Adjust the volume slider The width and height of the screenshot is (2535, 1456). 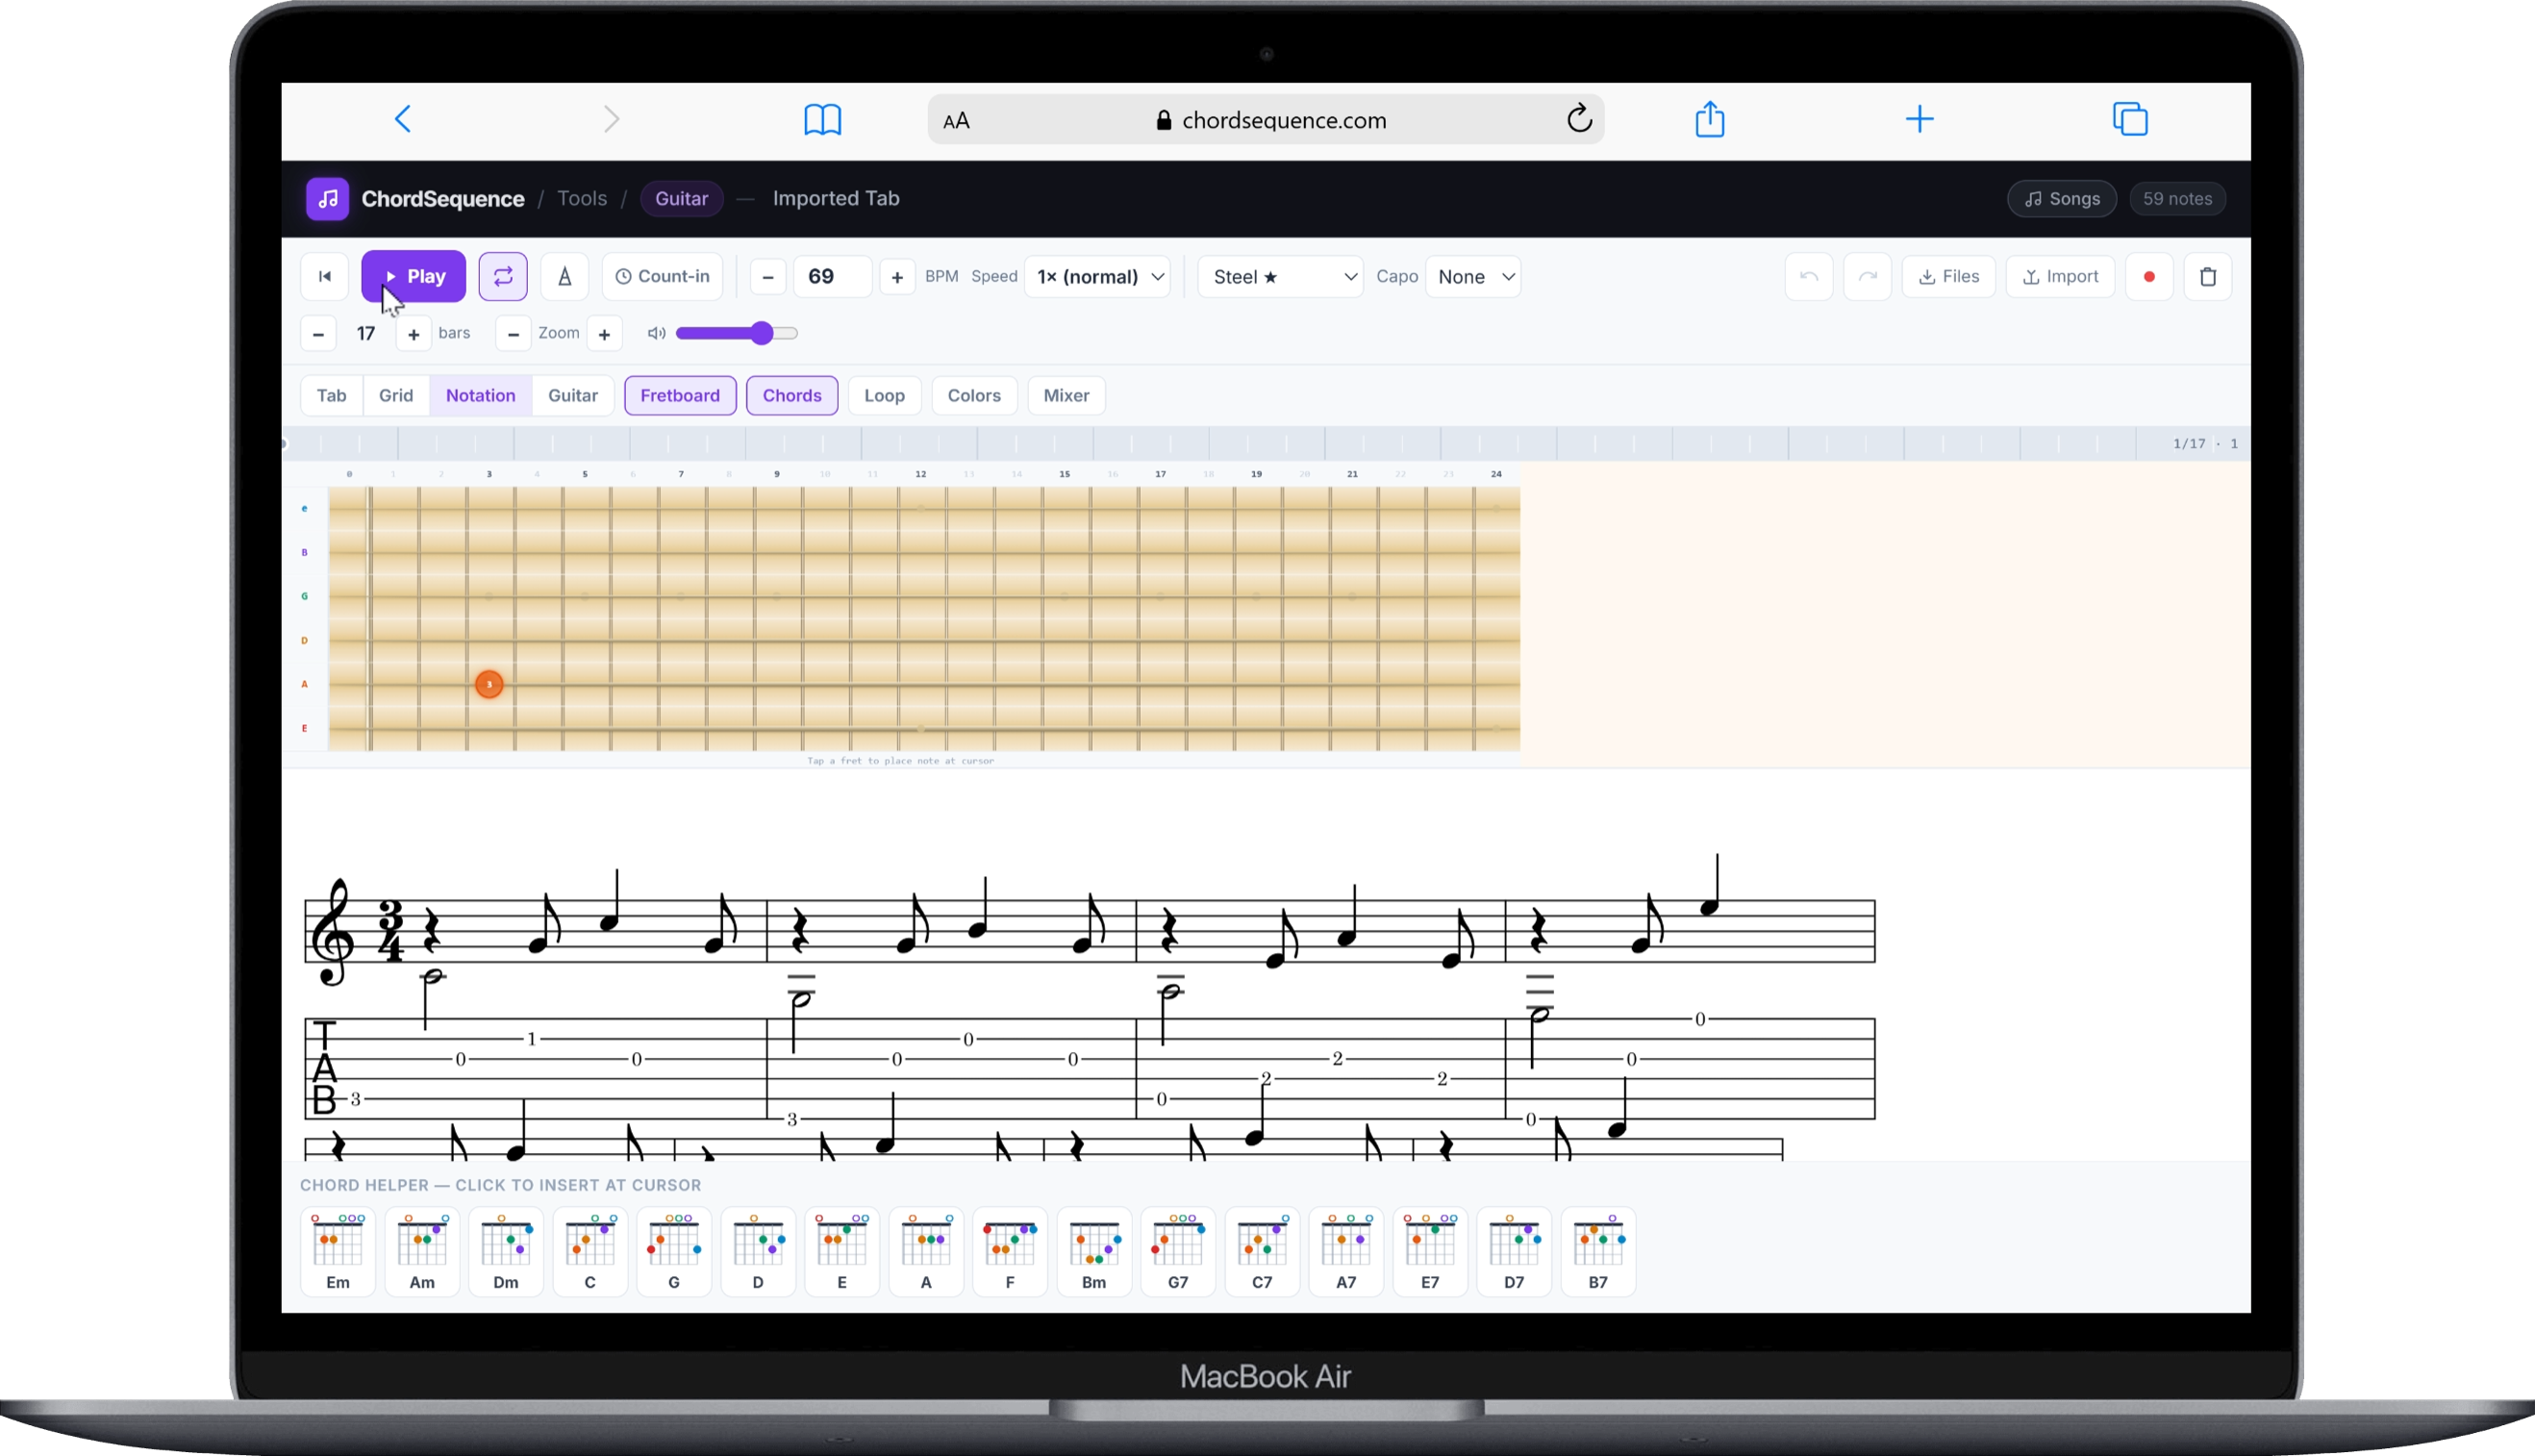pos(737,333)
